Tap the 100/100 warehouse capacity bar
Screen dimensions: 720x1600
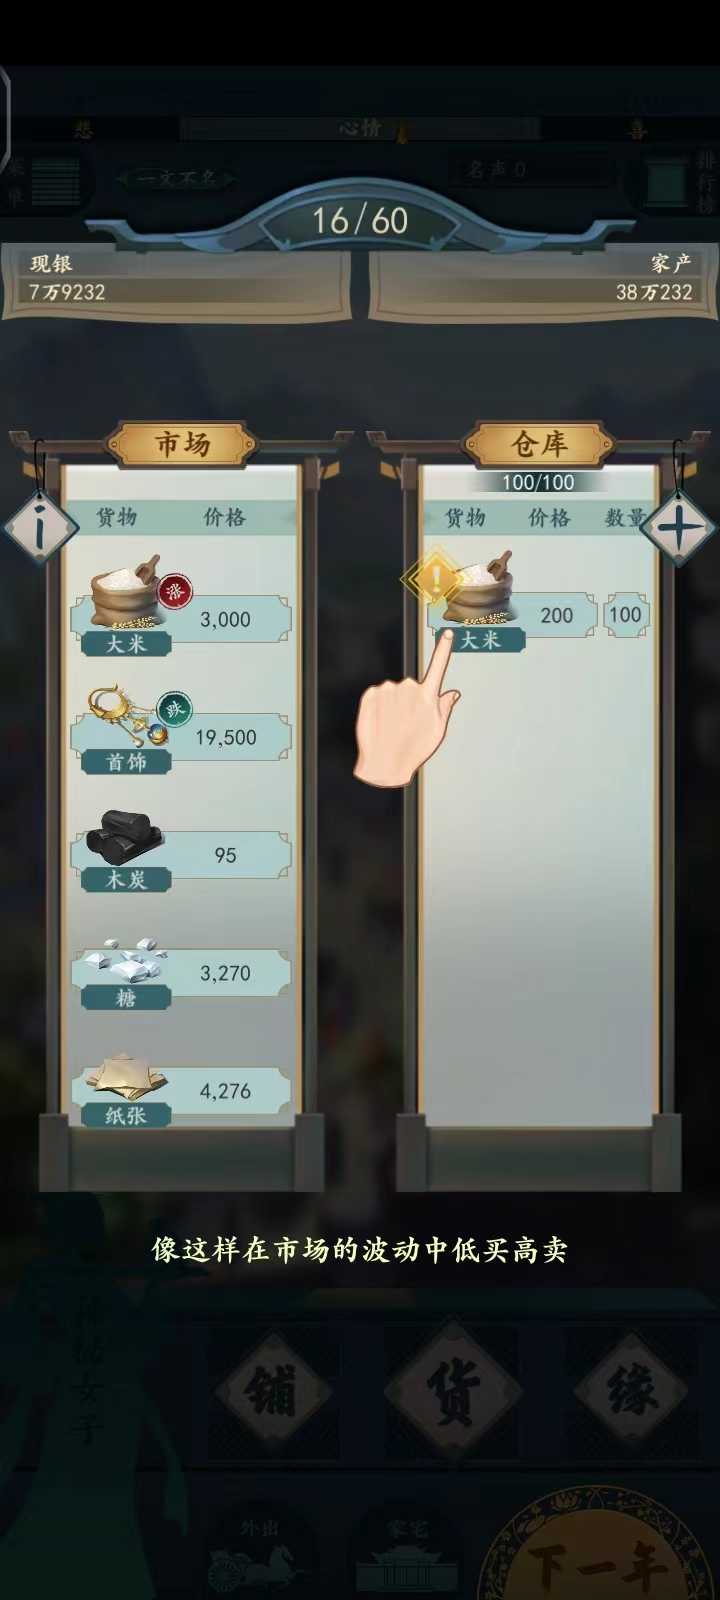point(539,482)
